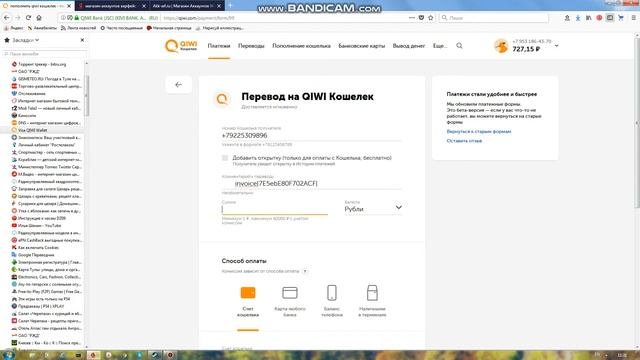
Task: Click the Оставить отзыв link
Action: (x=464, y=141)
